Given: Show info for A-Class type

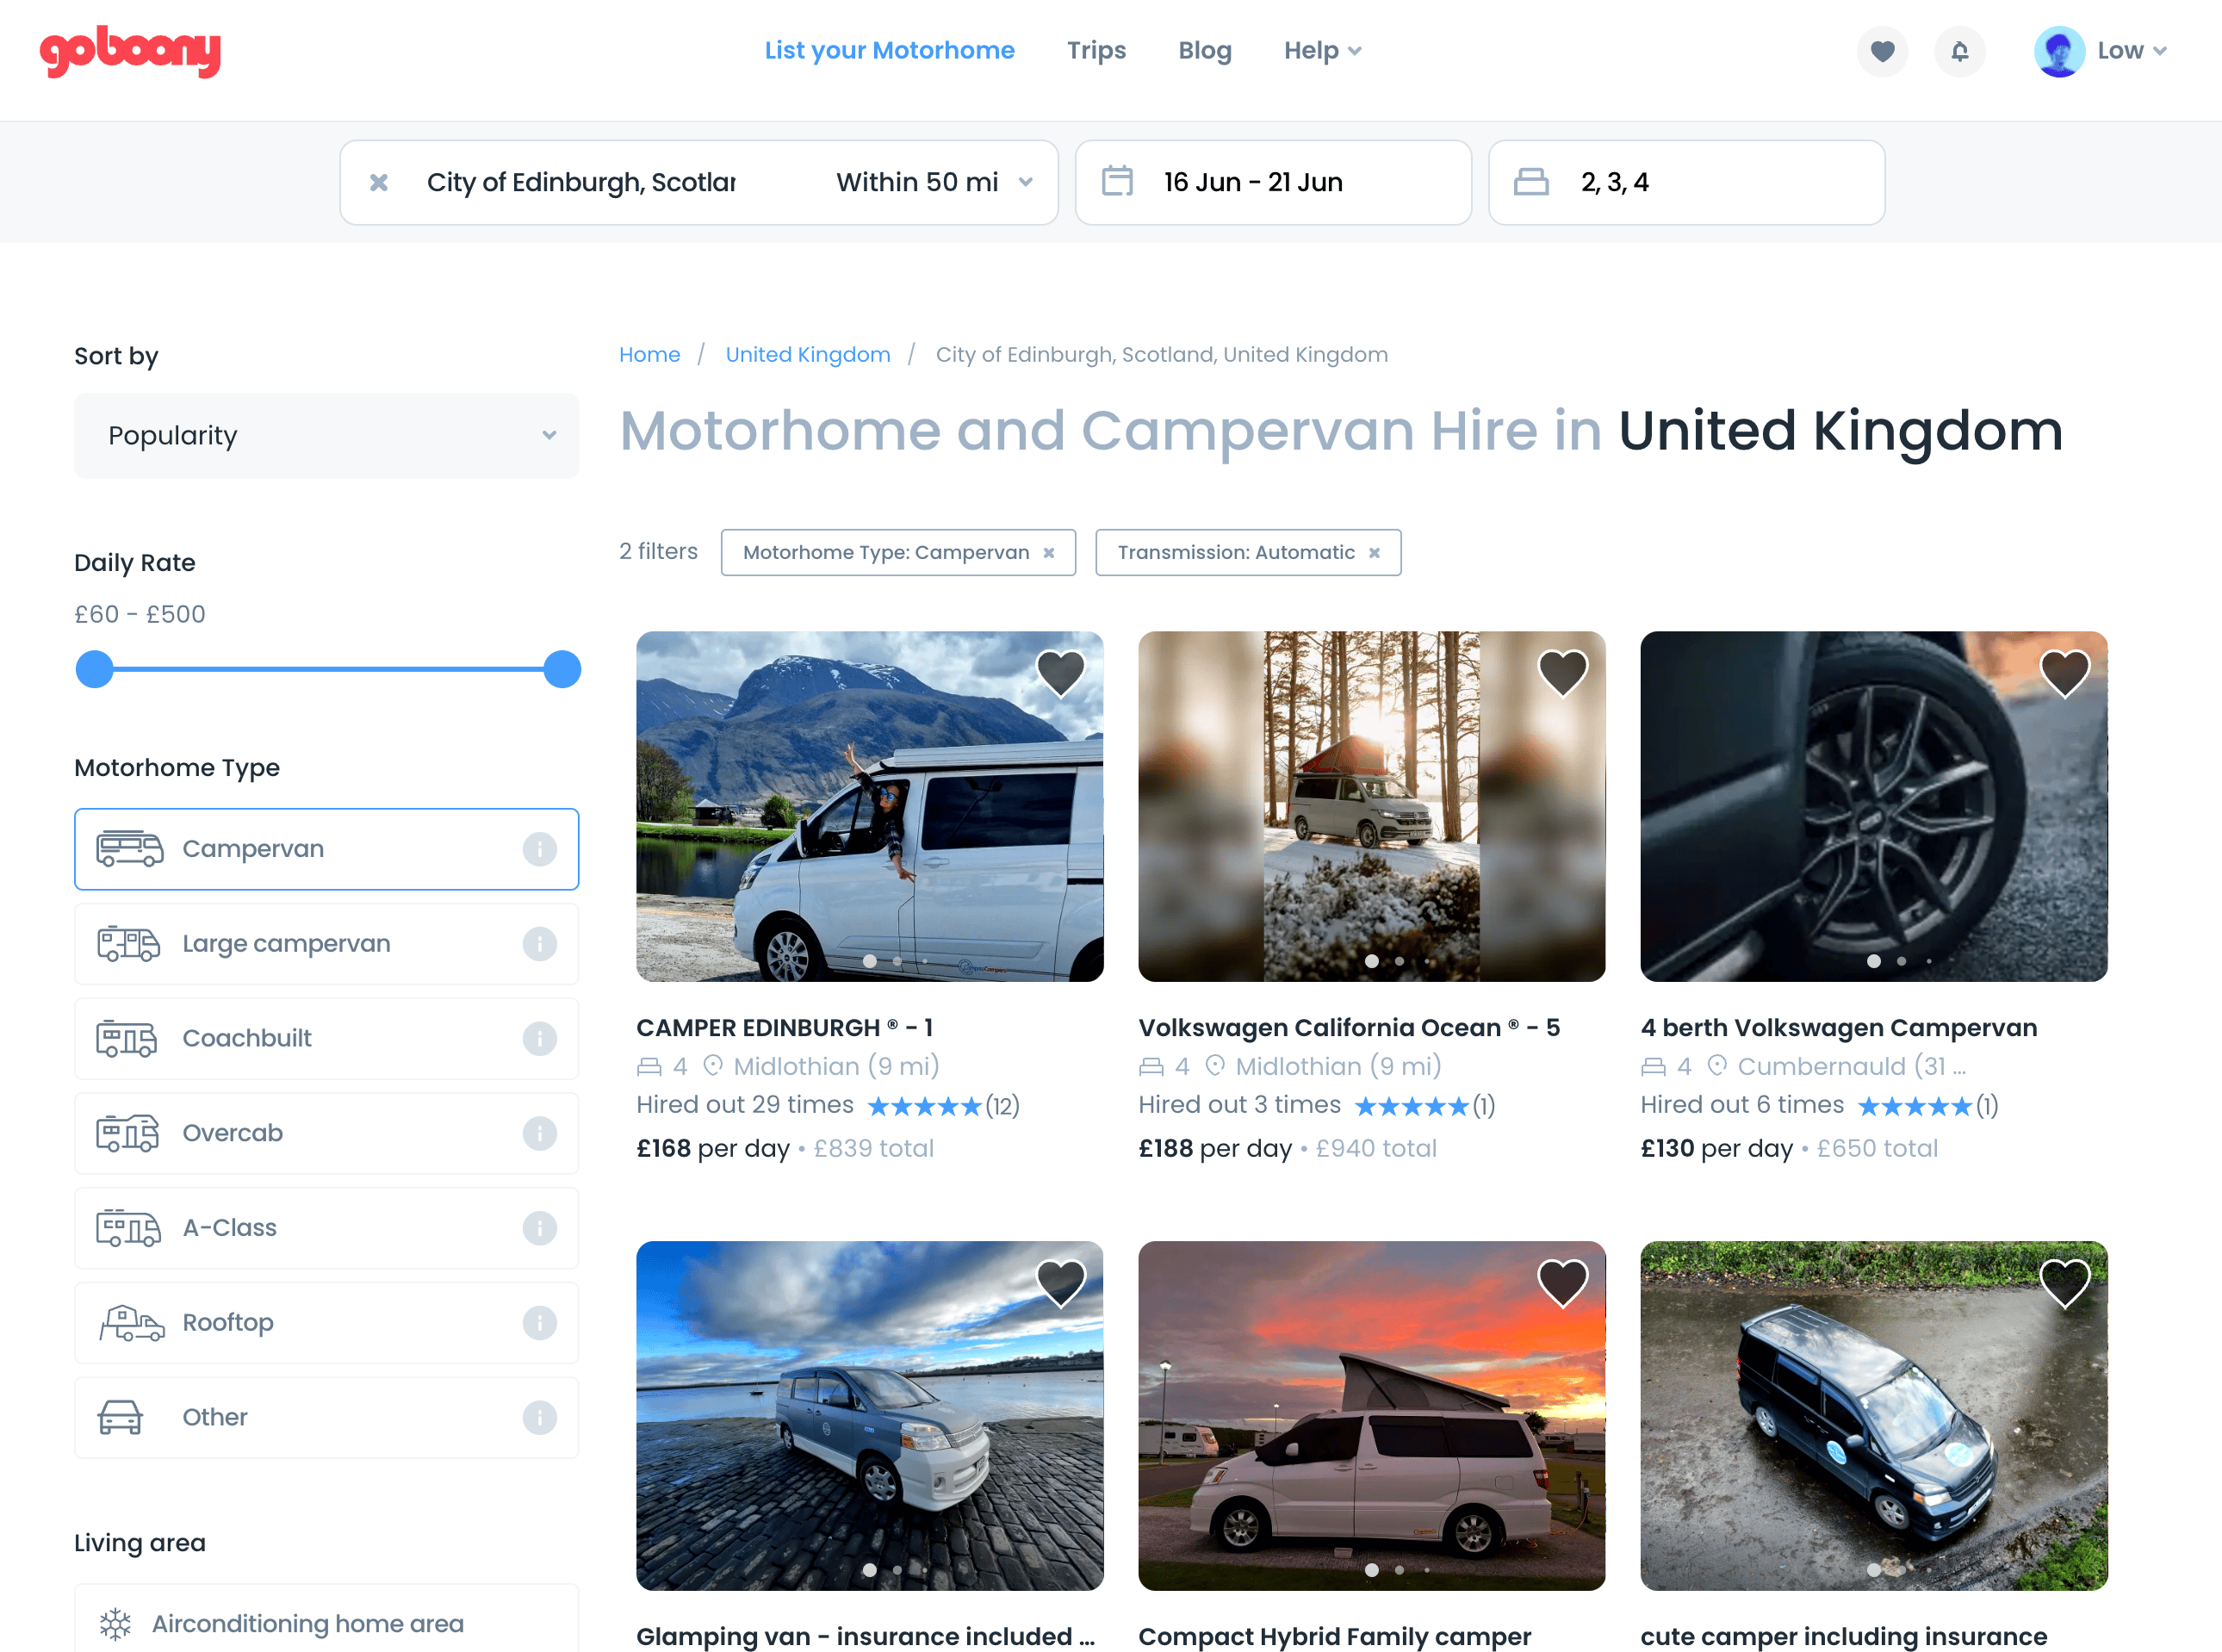Looking at the screenshot, I should (540, 1228).
